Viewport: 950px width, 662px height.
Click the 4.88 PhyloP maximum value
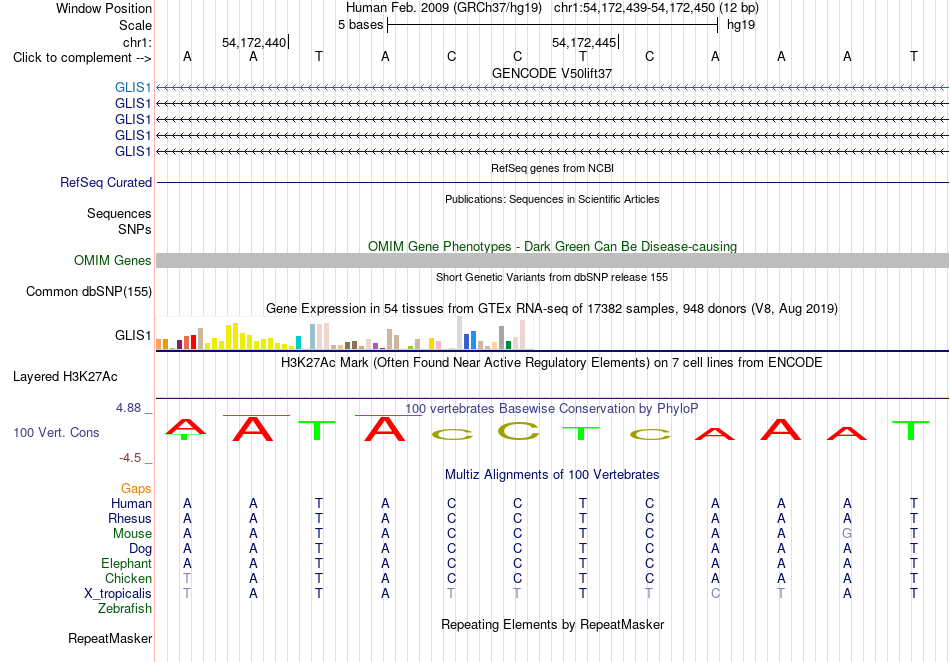[x=128, y=408]
